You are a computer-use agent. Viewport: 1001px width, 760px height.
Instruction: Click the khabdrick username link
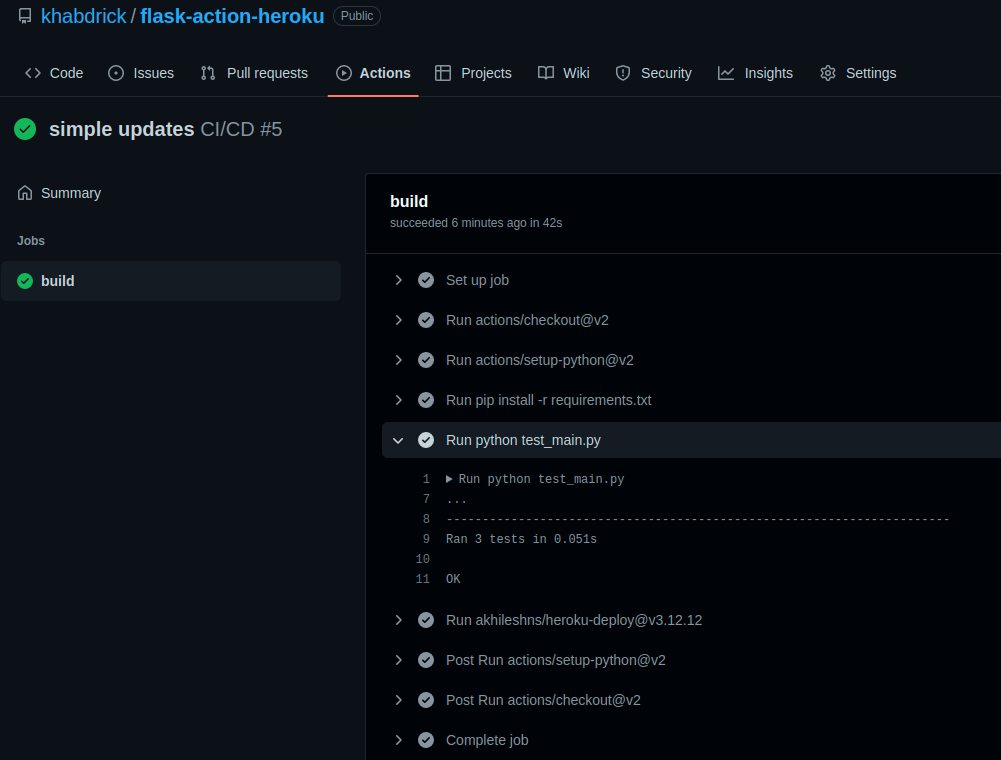[84, 16]
